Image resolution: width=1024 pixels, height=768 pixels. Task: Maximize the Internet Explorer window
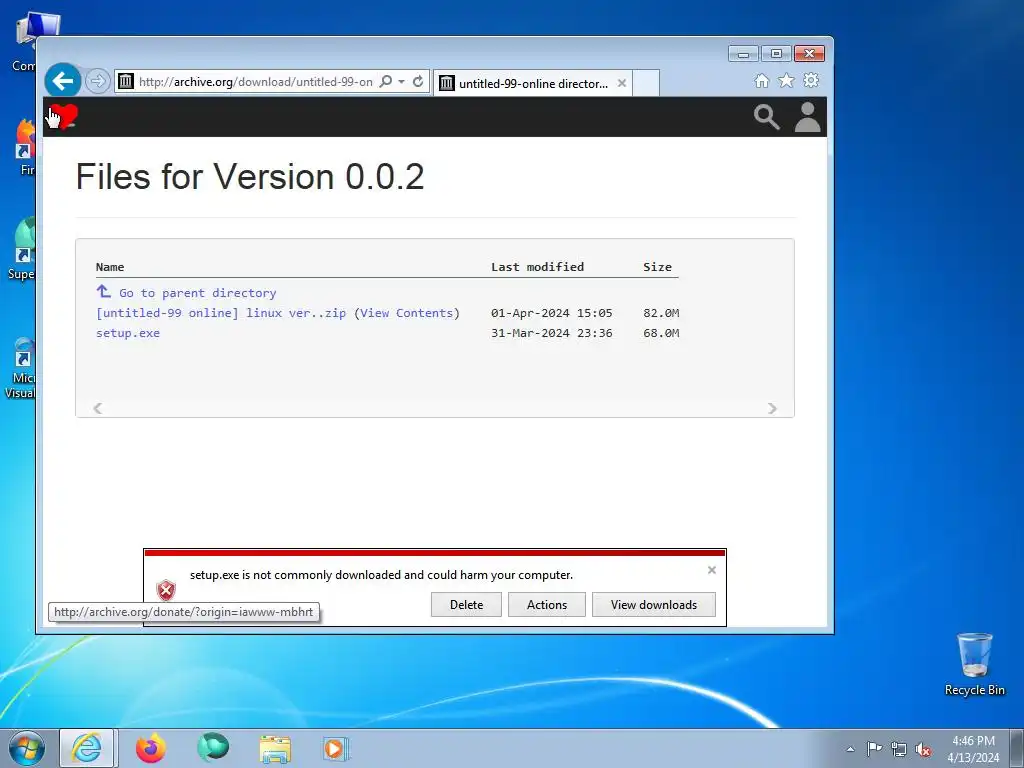tap(776, 54)
